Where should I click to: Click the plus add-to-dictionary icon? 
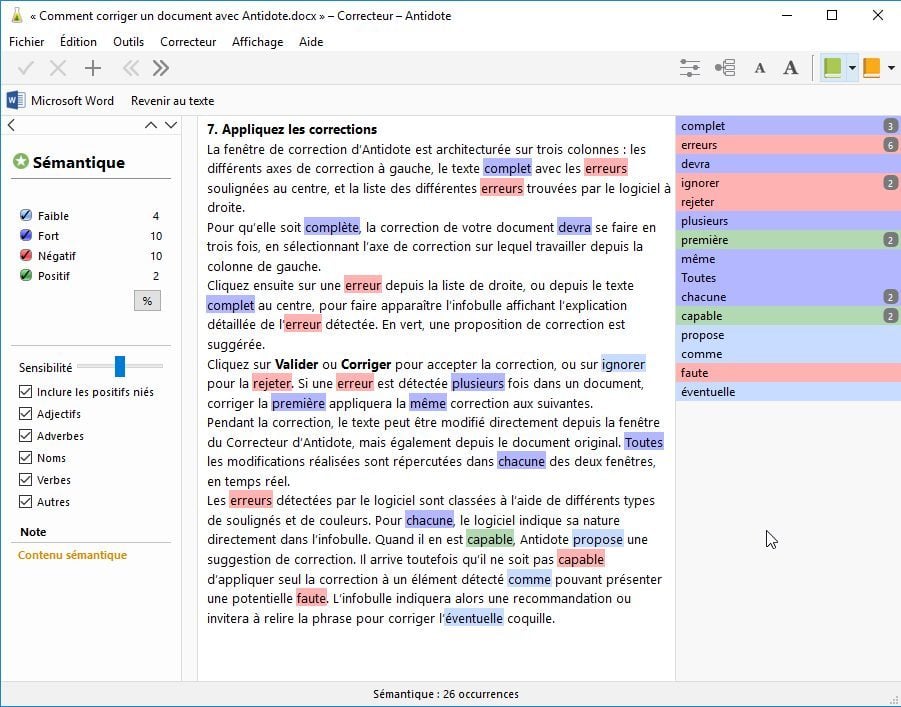tap(93, 68)
